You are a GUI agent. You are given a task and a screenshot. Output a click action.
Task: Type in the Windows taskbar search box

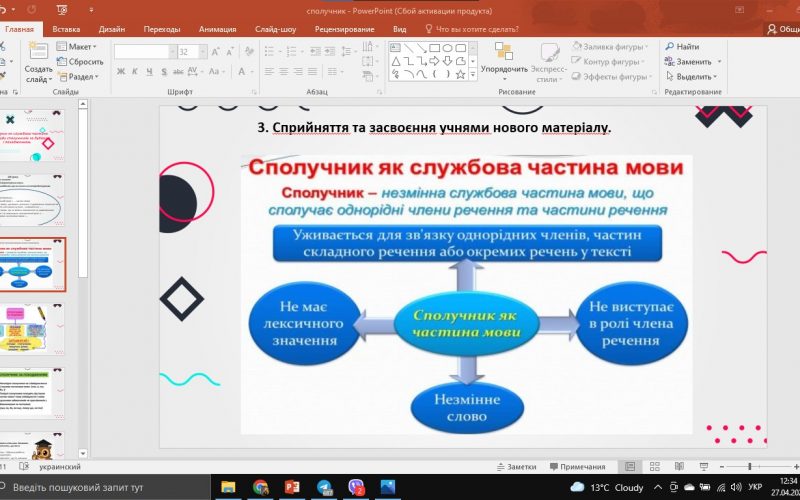point(100,487)
